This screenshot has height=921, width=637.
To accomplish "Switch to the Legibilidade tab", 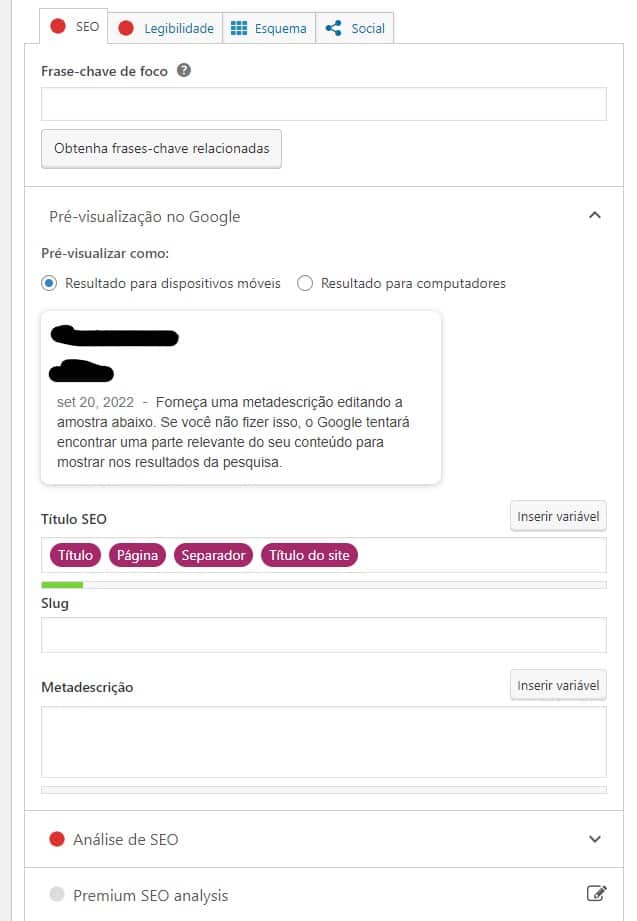I will point(165,28).
